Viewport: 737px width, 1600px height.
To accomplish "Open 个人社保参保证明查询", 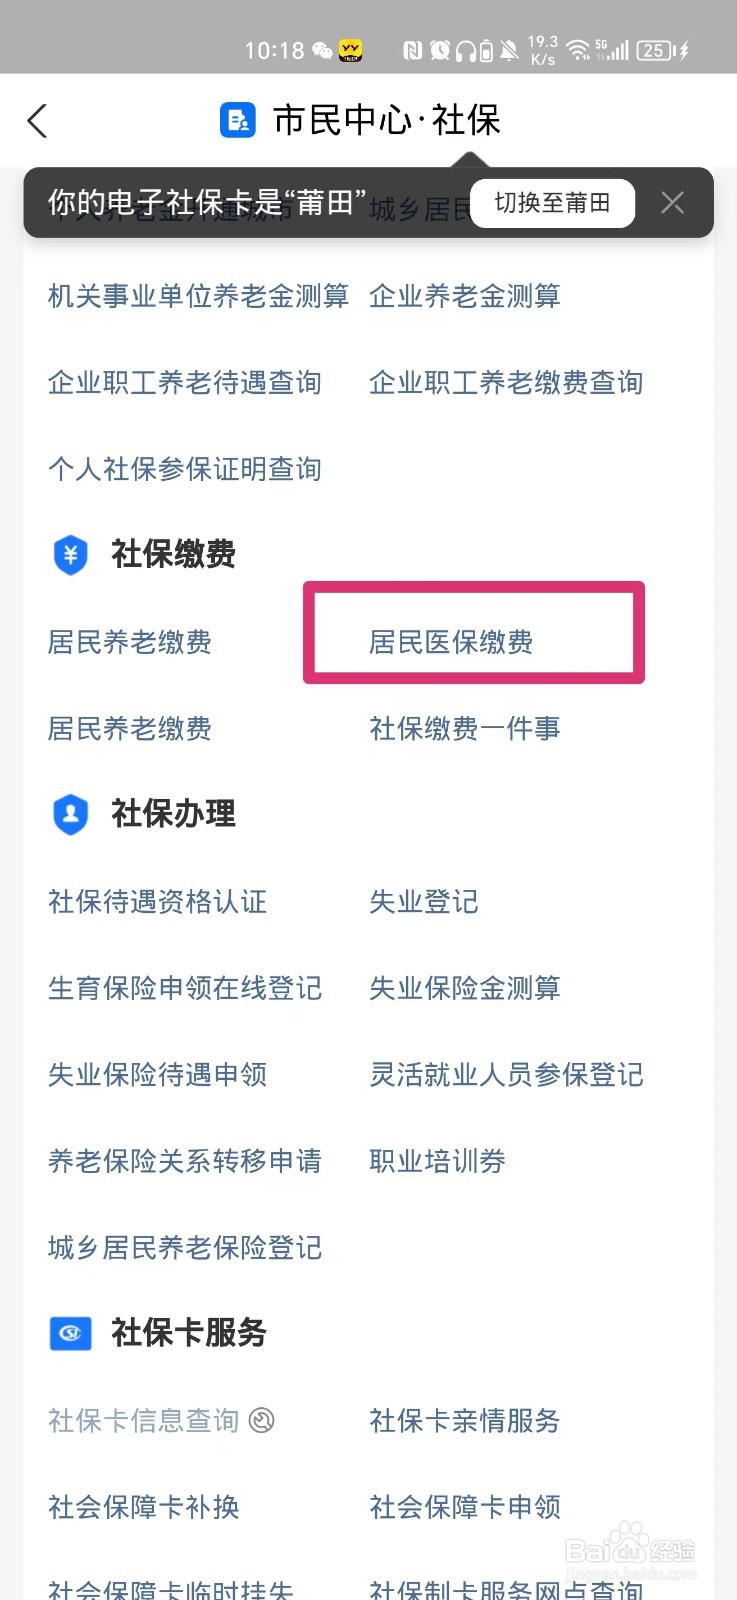I will pos(185,469).
